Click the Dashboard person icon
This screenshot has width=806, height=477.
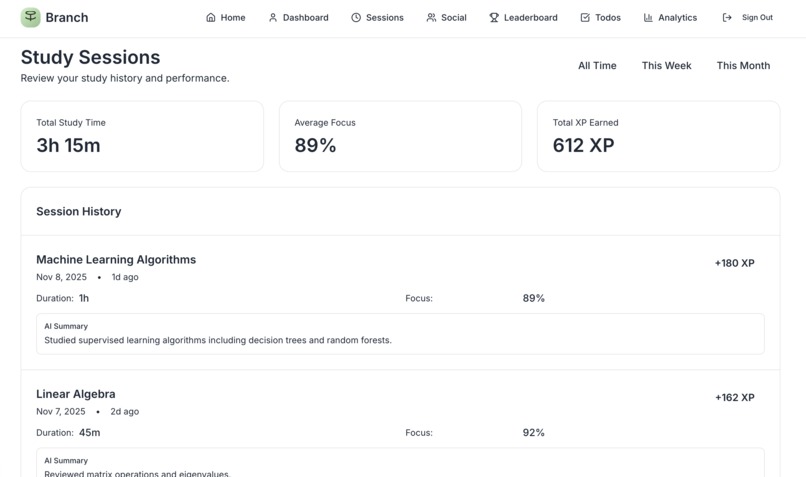pos(273,17)
